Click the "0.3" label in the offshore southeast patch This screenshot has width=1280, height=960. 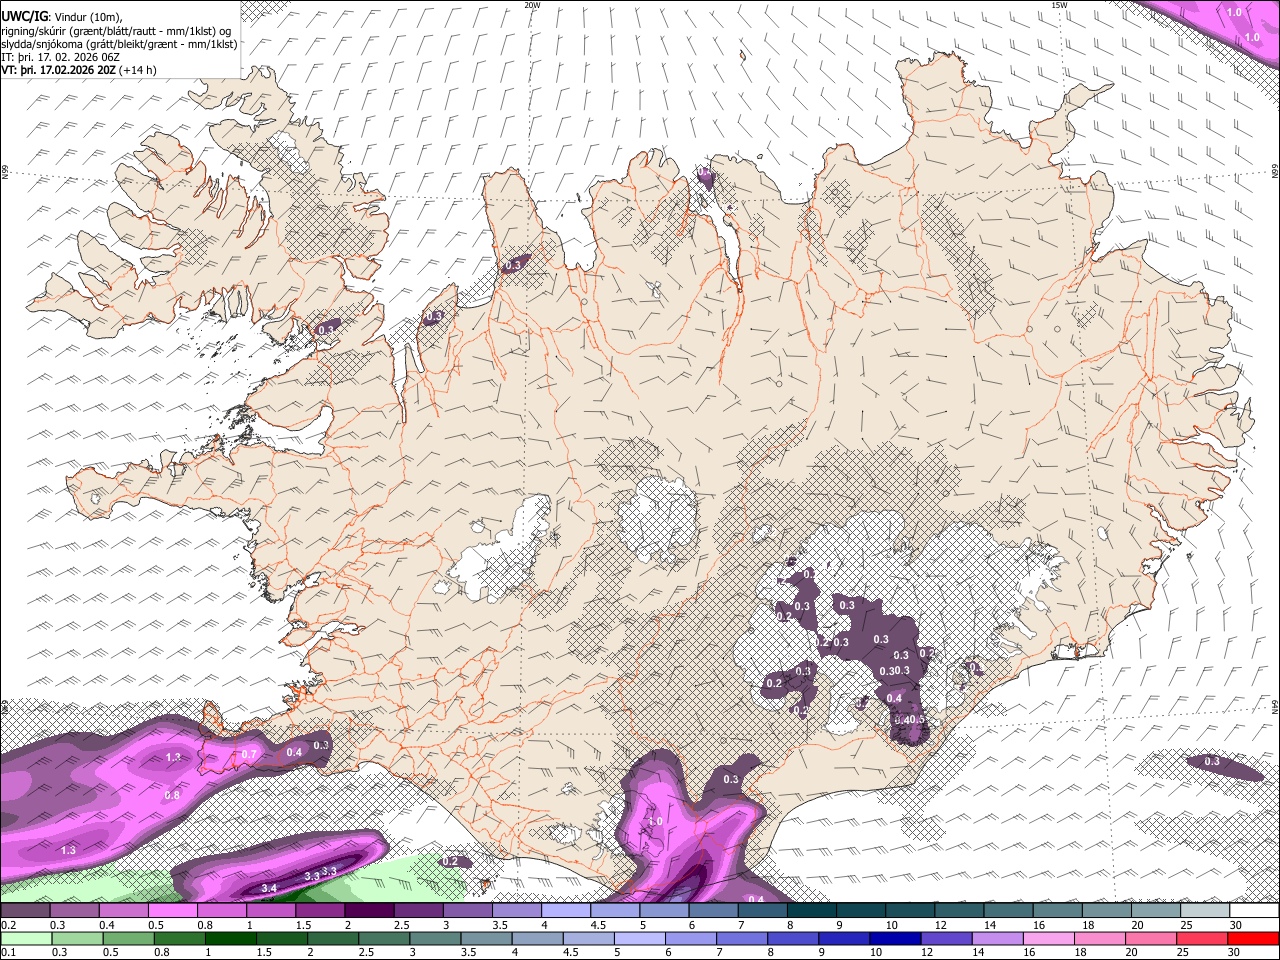coord(1212,762)
